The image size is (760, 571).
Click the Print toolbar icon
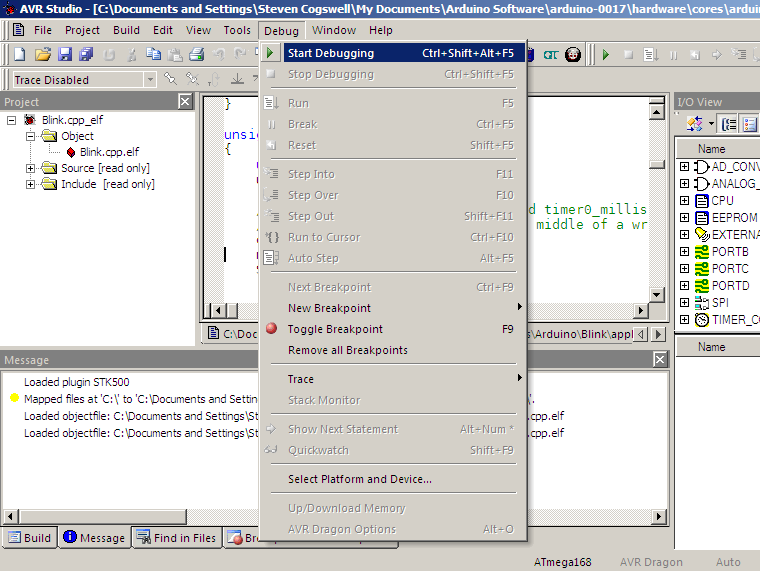click(x=197, y=54)
